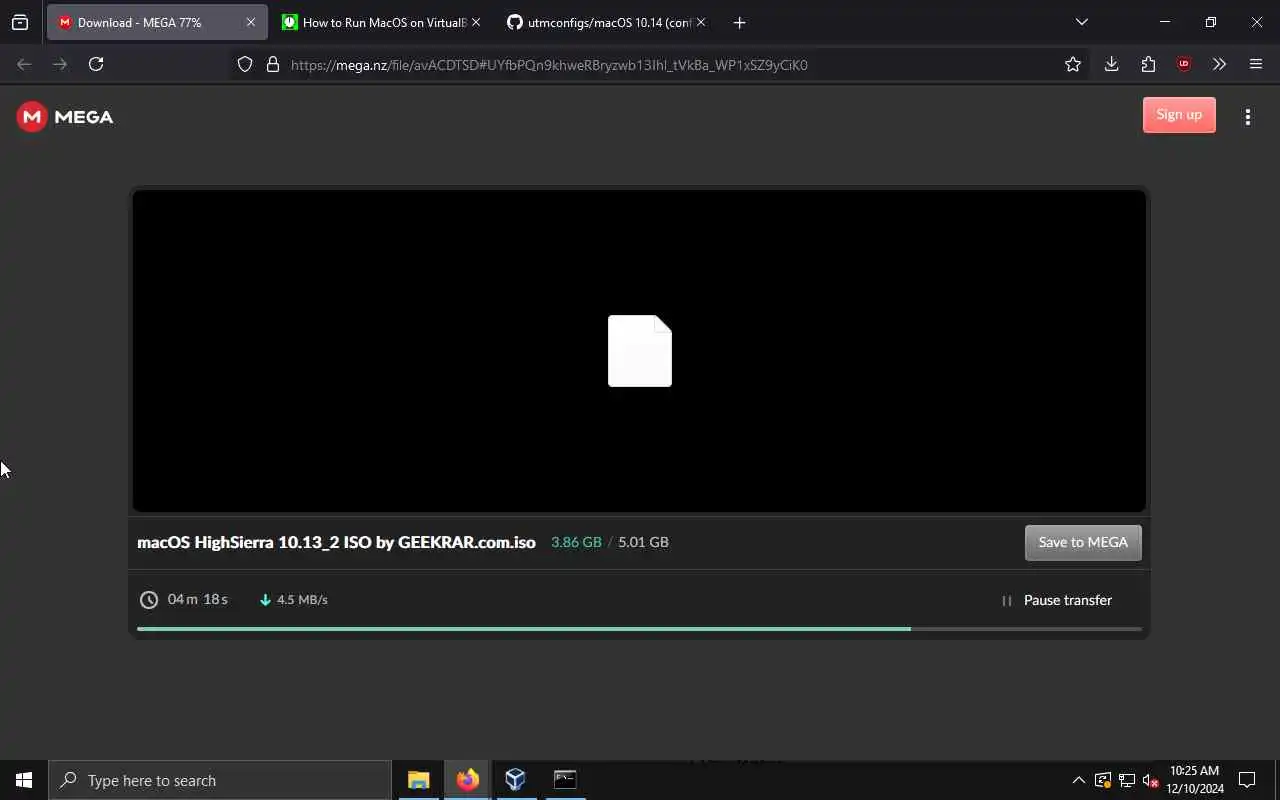The width and height of the screenshot is (1280, 800).
Task: Click the file preview document icon
Action: click(x=640, y=351)
